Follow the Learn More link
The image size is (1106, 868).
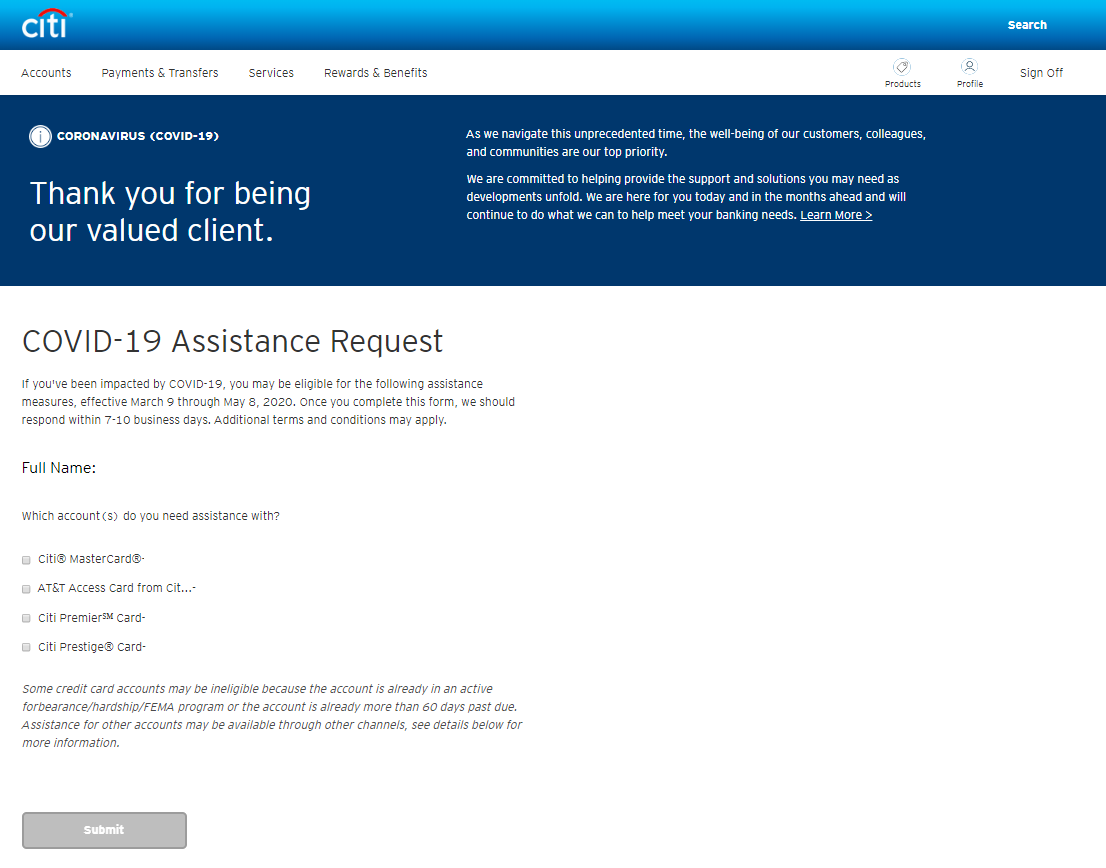click(x=836, y=215)
